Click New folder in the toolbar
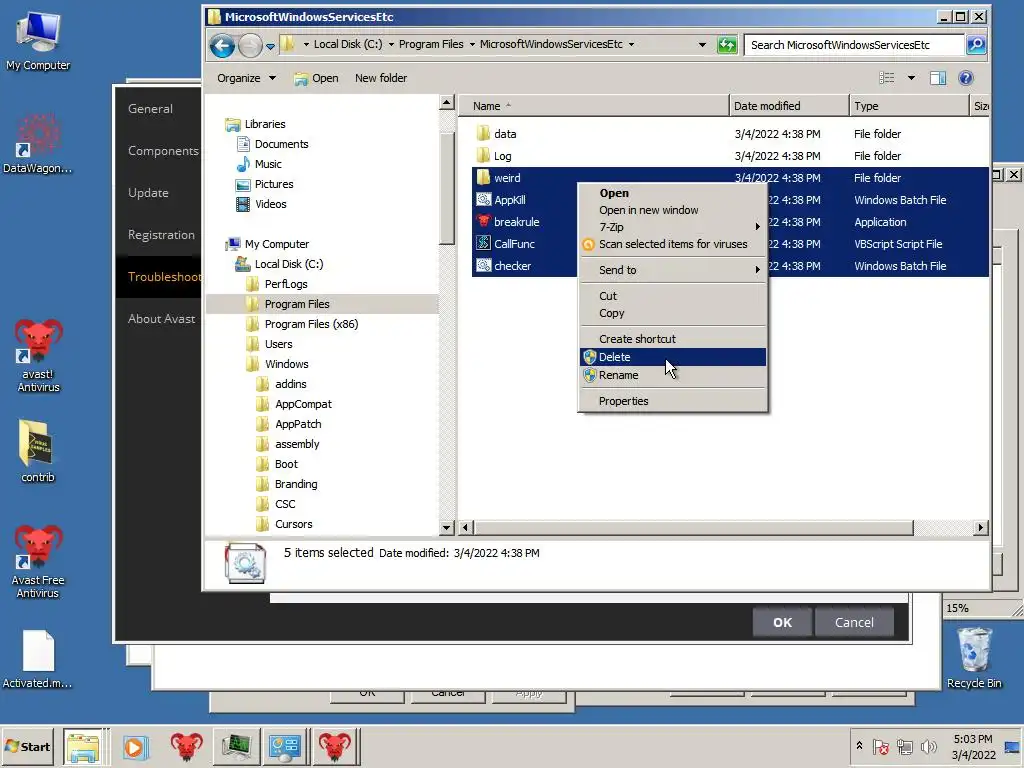 click(381, 78)
